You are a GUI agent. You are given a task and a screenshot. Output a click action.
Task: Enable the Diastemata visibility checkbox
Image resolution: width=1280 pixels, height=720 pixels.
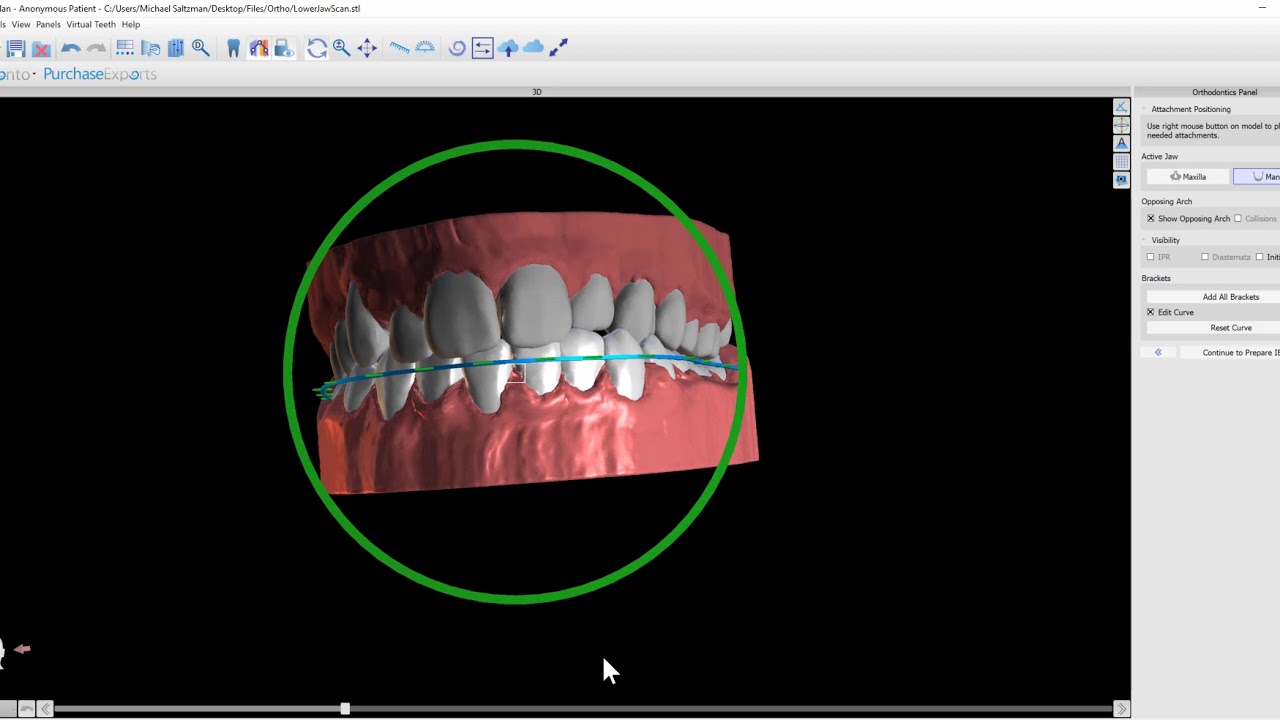(x=1205, y=257)
